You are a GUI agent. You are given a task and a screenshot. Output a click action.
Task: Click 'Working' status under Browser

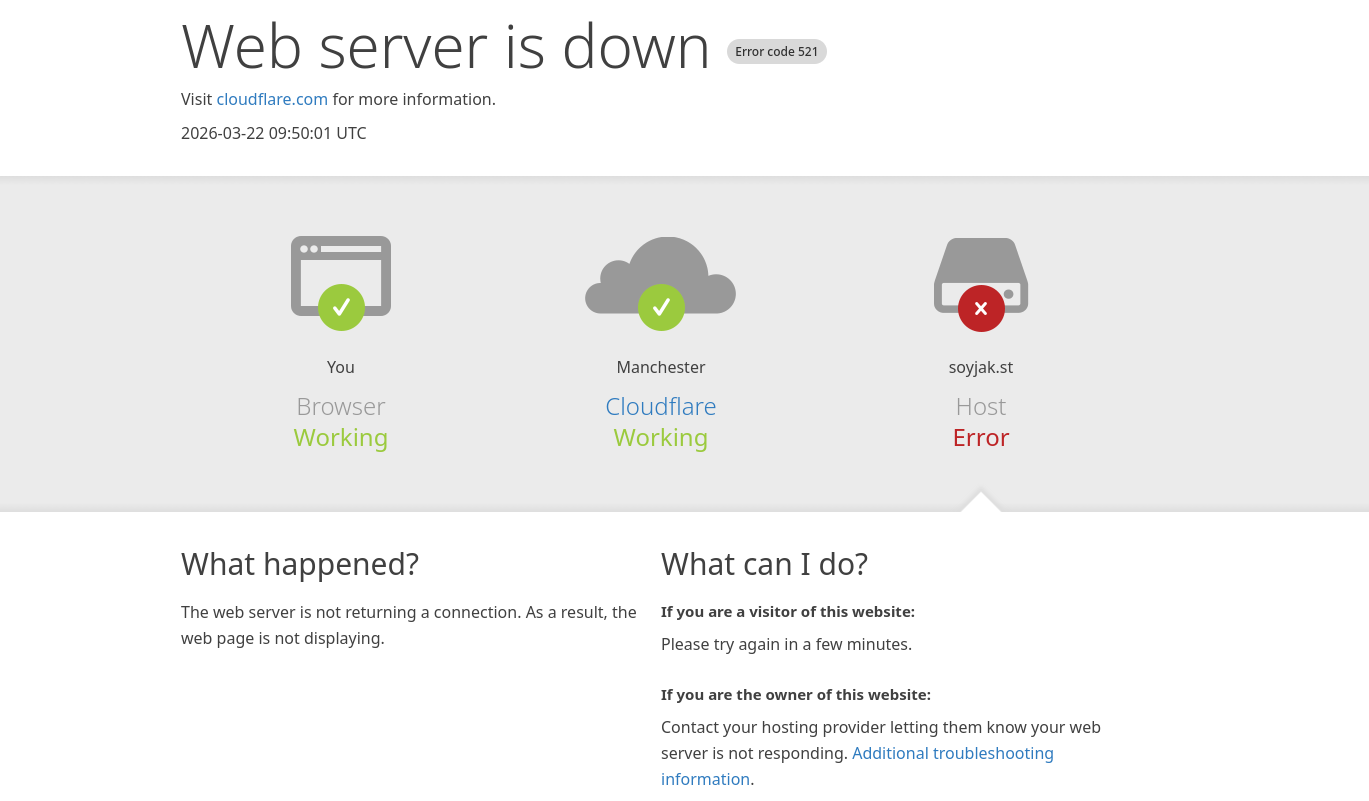coord(341,438)
